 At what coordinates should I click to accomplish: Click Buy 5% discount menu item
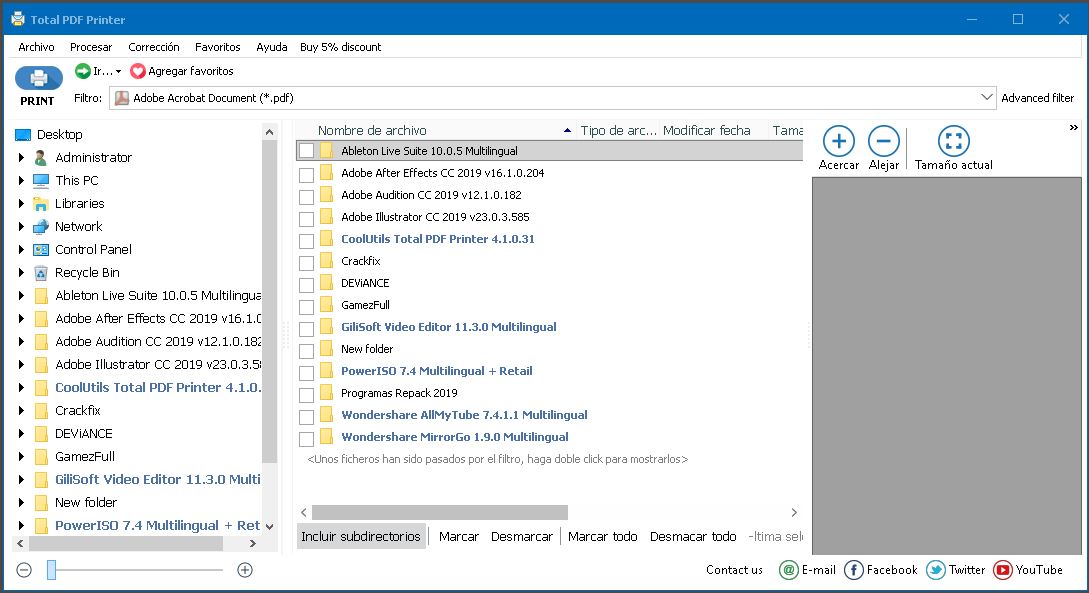pyautogui.click(x=340, y=47)
